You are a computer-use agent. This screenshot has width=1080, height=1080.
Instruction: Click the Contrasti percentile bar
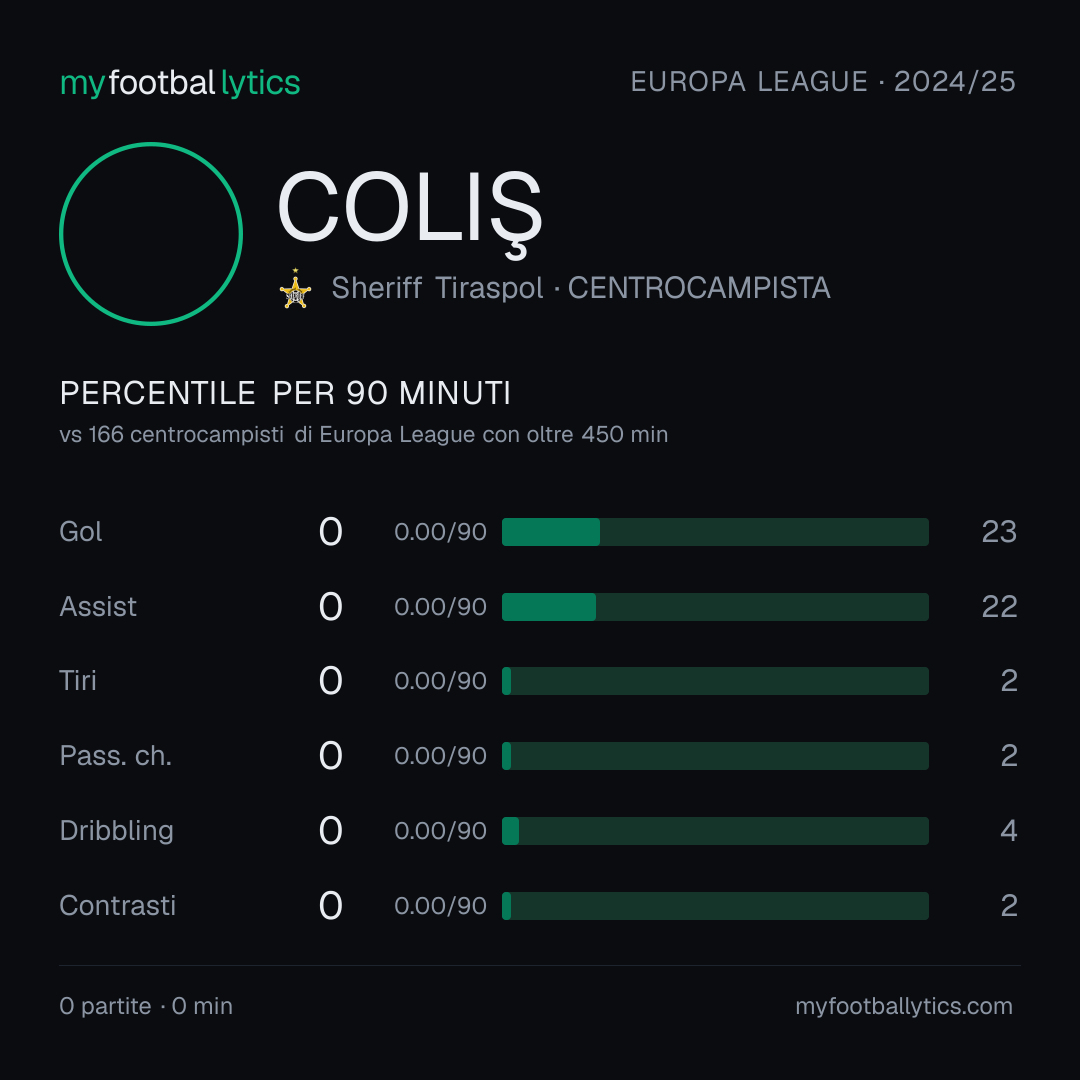(x=715, y=906)
